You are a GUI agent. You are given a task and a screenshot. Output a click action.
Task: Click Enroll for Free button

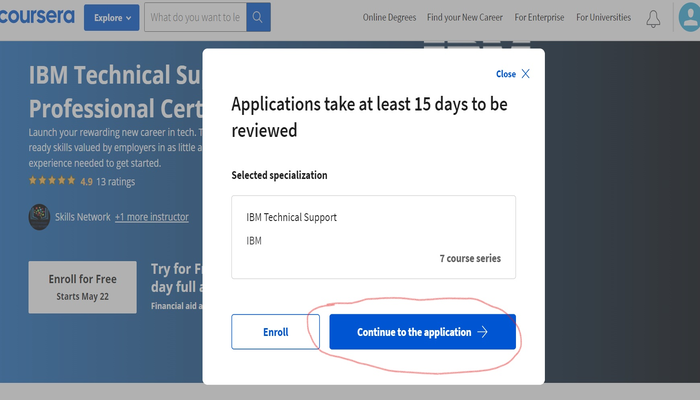(x=83, y=287)
